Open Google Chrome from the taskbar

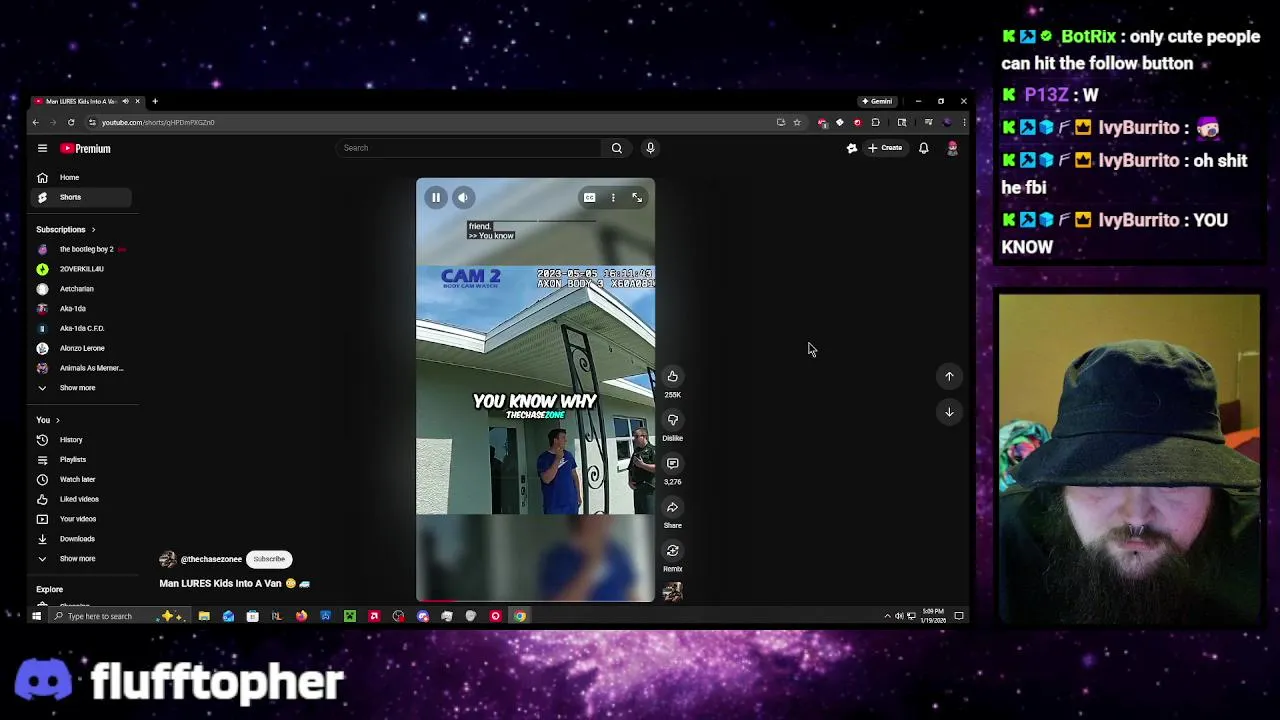click(x=520, y=616)
